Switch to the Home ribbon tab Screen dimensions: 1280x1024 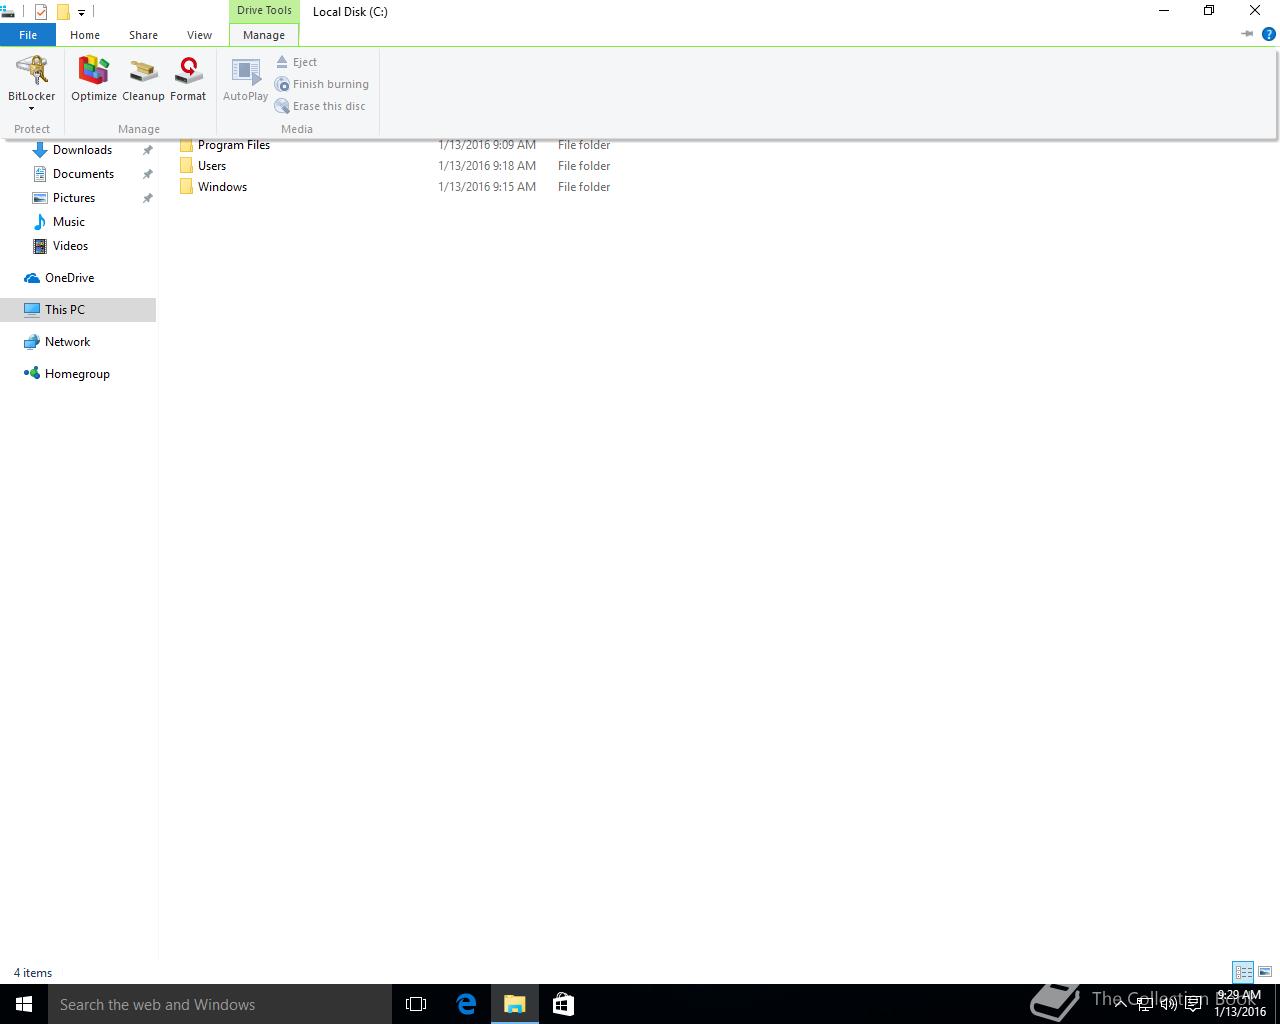[85, 35]
